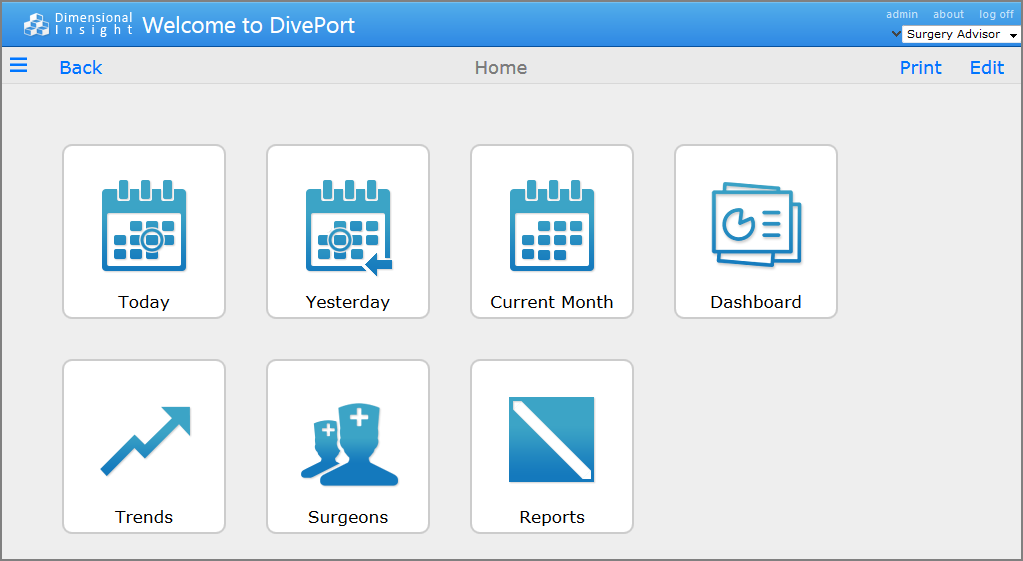
Task: Go Back using the toolbar
Action: tap(81, 68)
